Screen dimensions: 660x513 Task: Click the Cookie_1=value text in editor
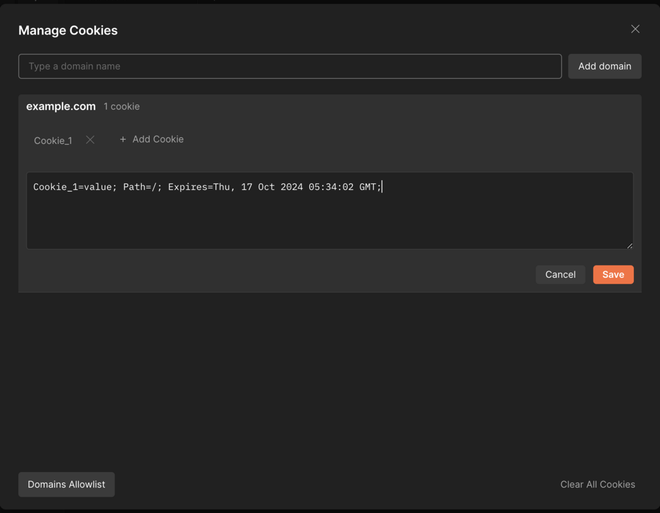click(x=73, y=187)
